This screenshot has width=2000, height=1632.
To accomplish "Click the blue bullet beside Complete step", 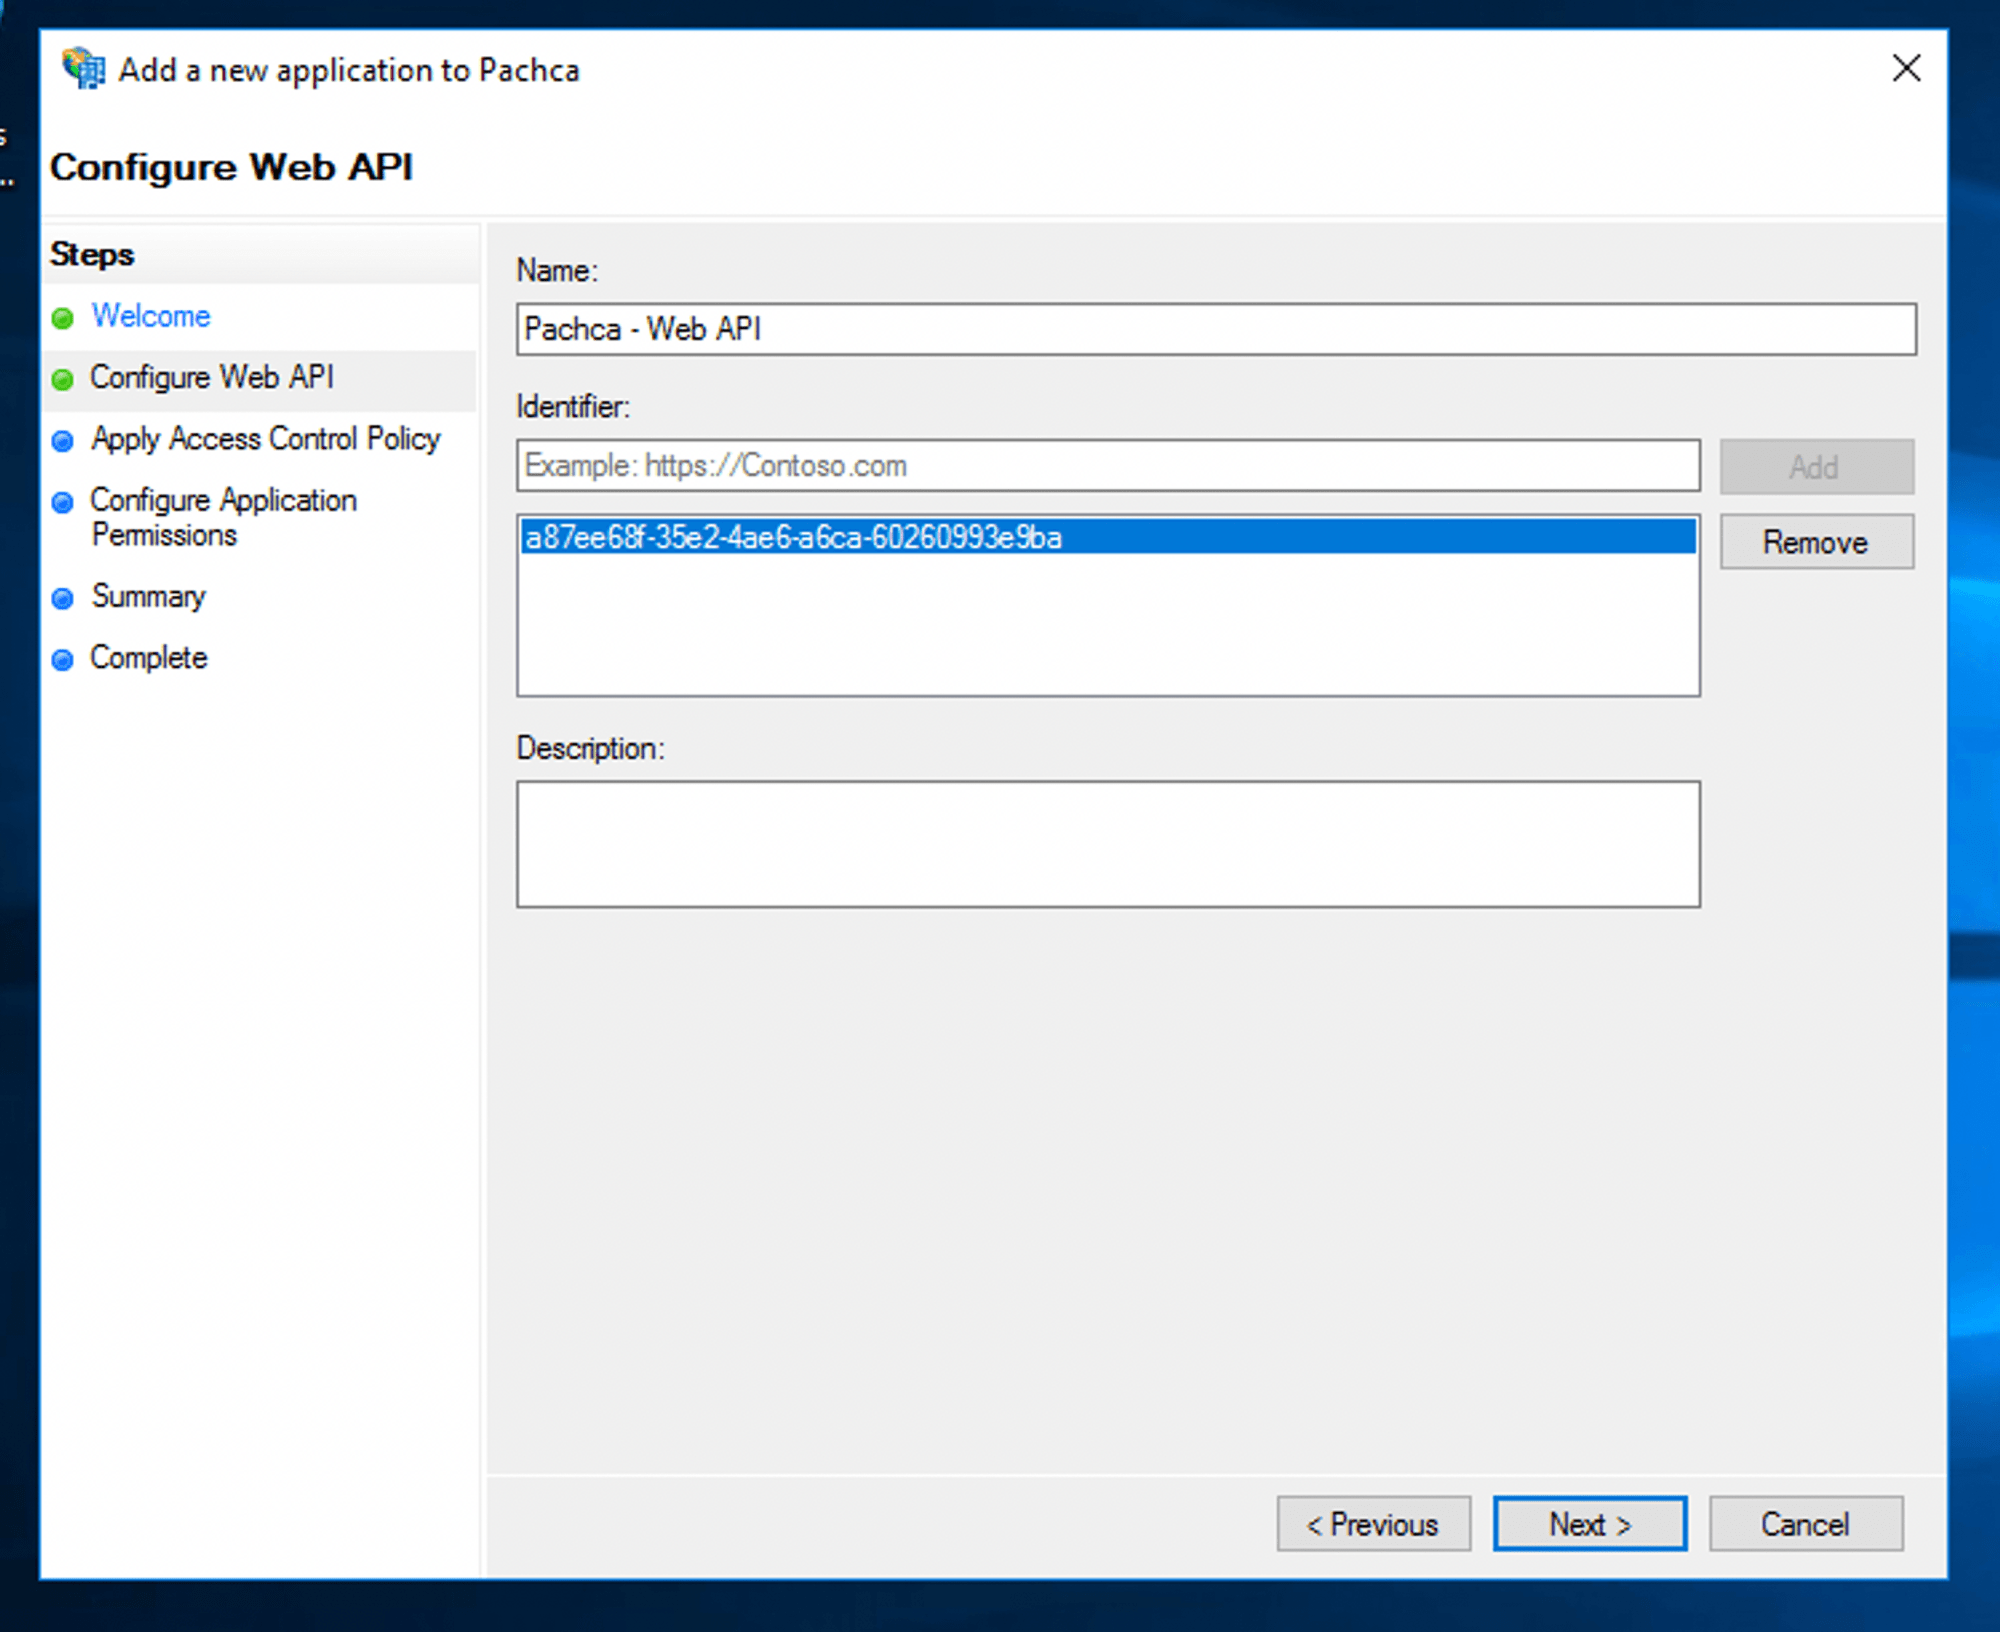I will (63, 659).
